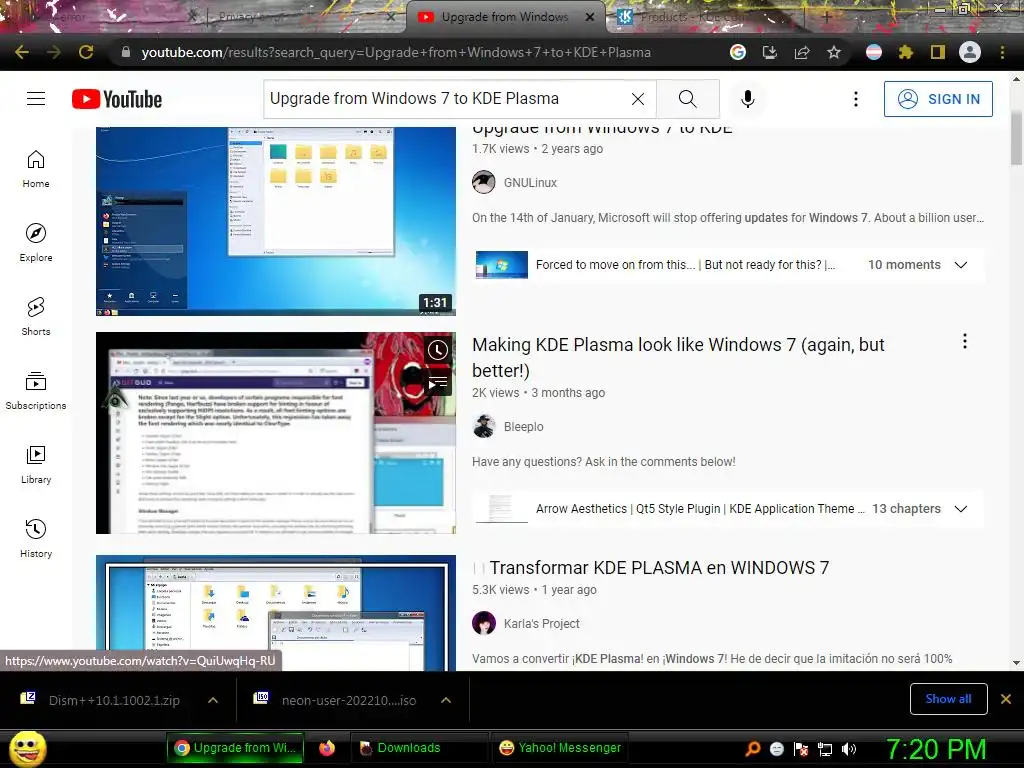The height and width of the screenshot is (768, 1024).
Task: Open Dism++ download options arrow
Action: click(213, 700)
